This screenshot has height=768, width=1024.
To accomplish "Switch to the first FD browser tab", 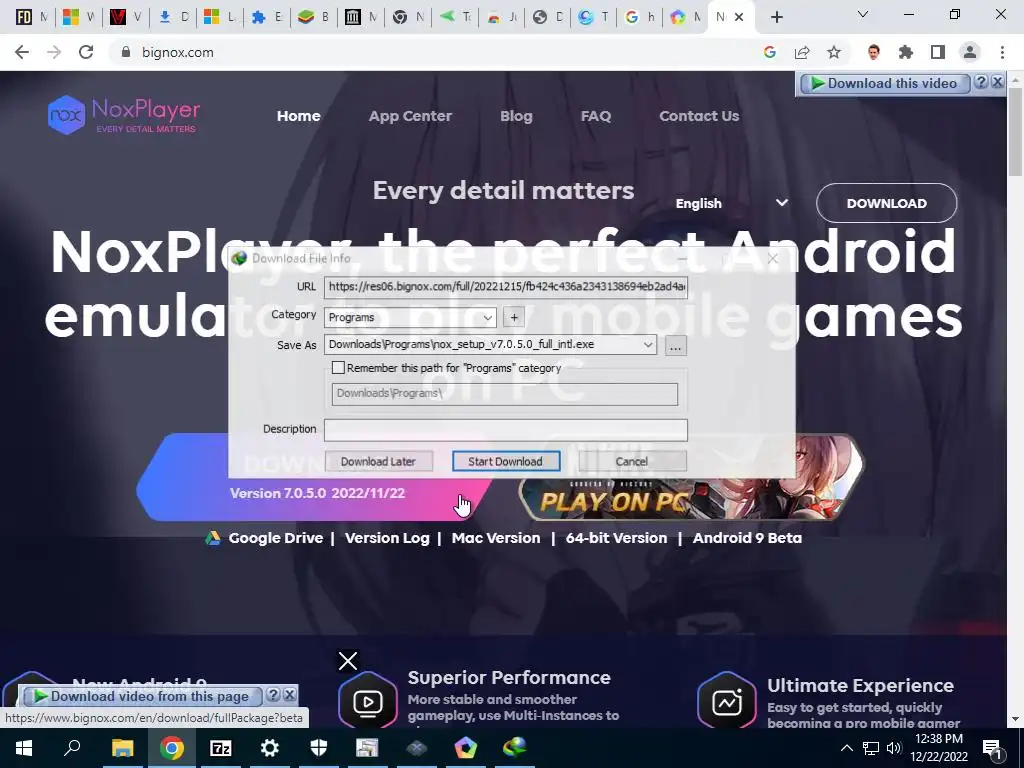I will click(31, 17).
